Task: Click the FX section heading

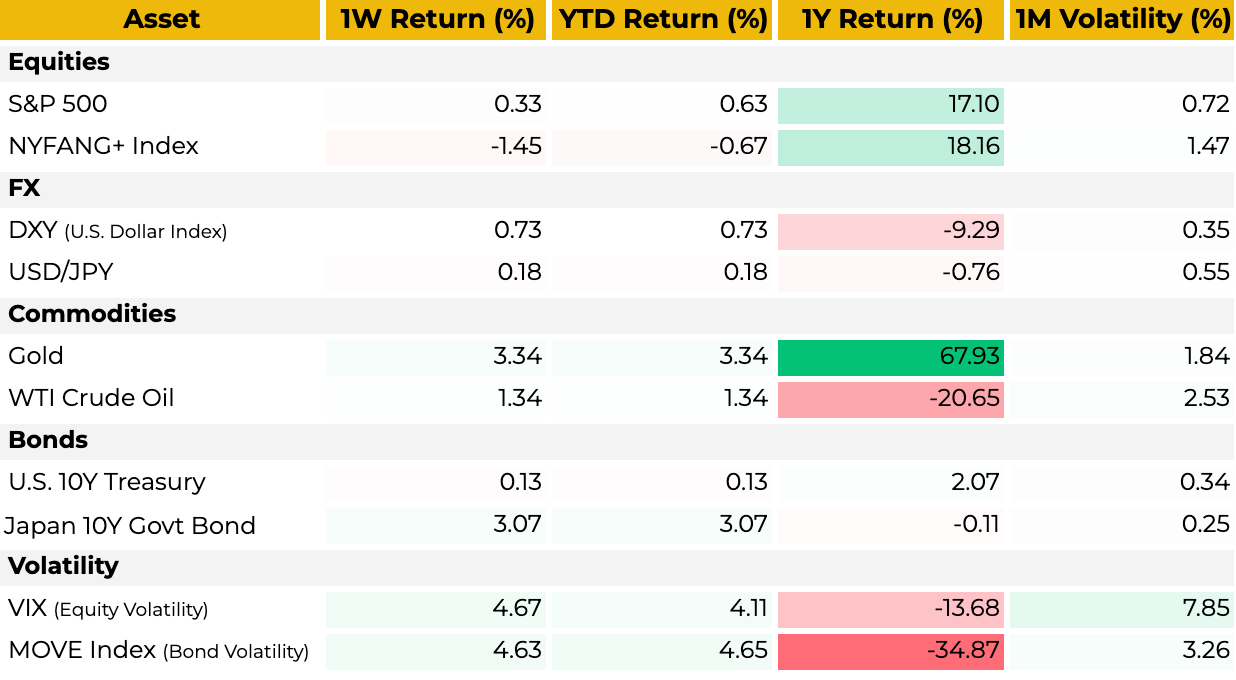Action: pyautogui.click(x=24, y=188)
